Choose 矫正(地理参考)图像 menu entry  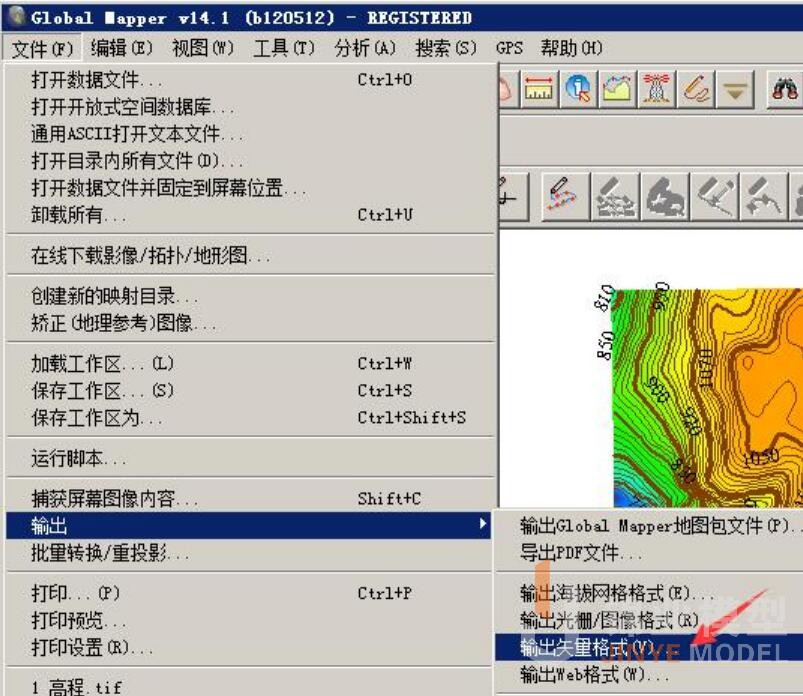tap(250, 323)
